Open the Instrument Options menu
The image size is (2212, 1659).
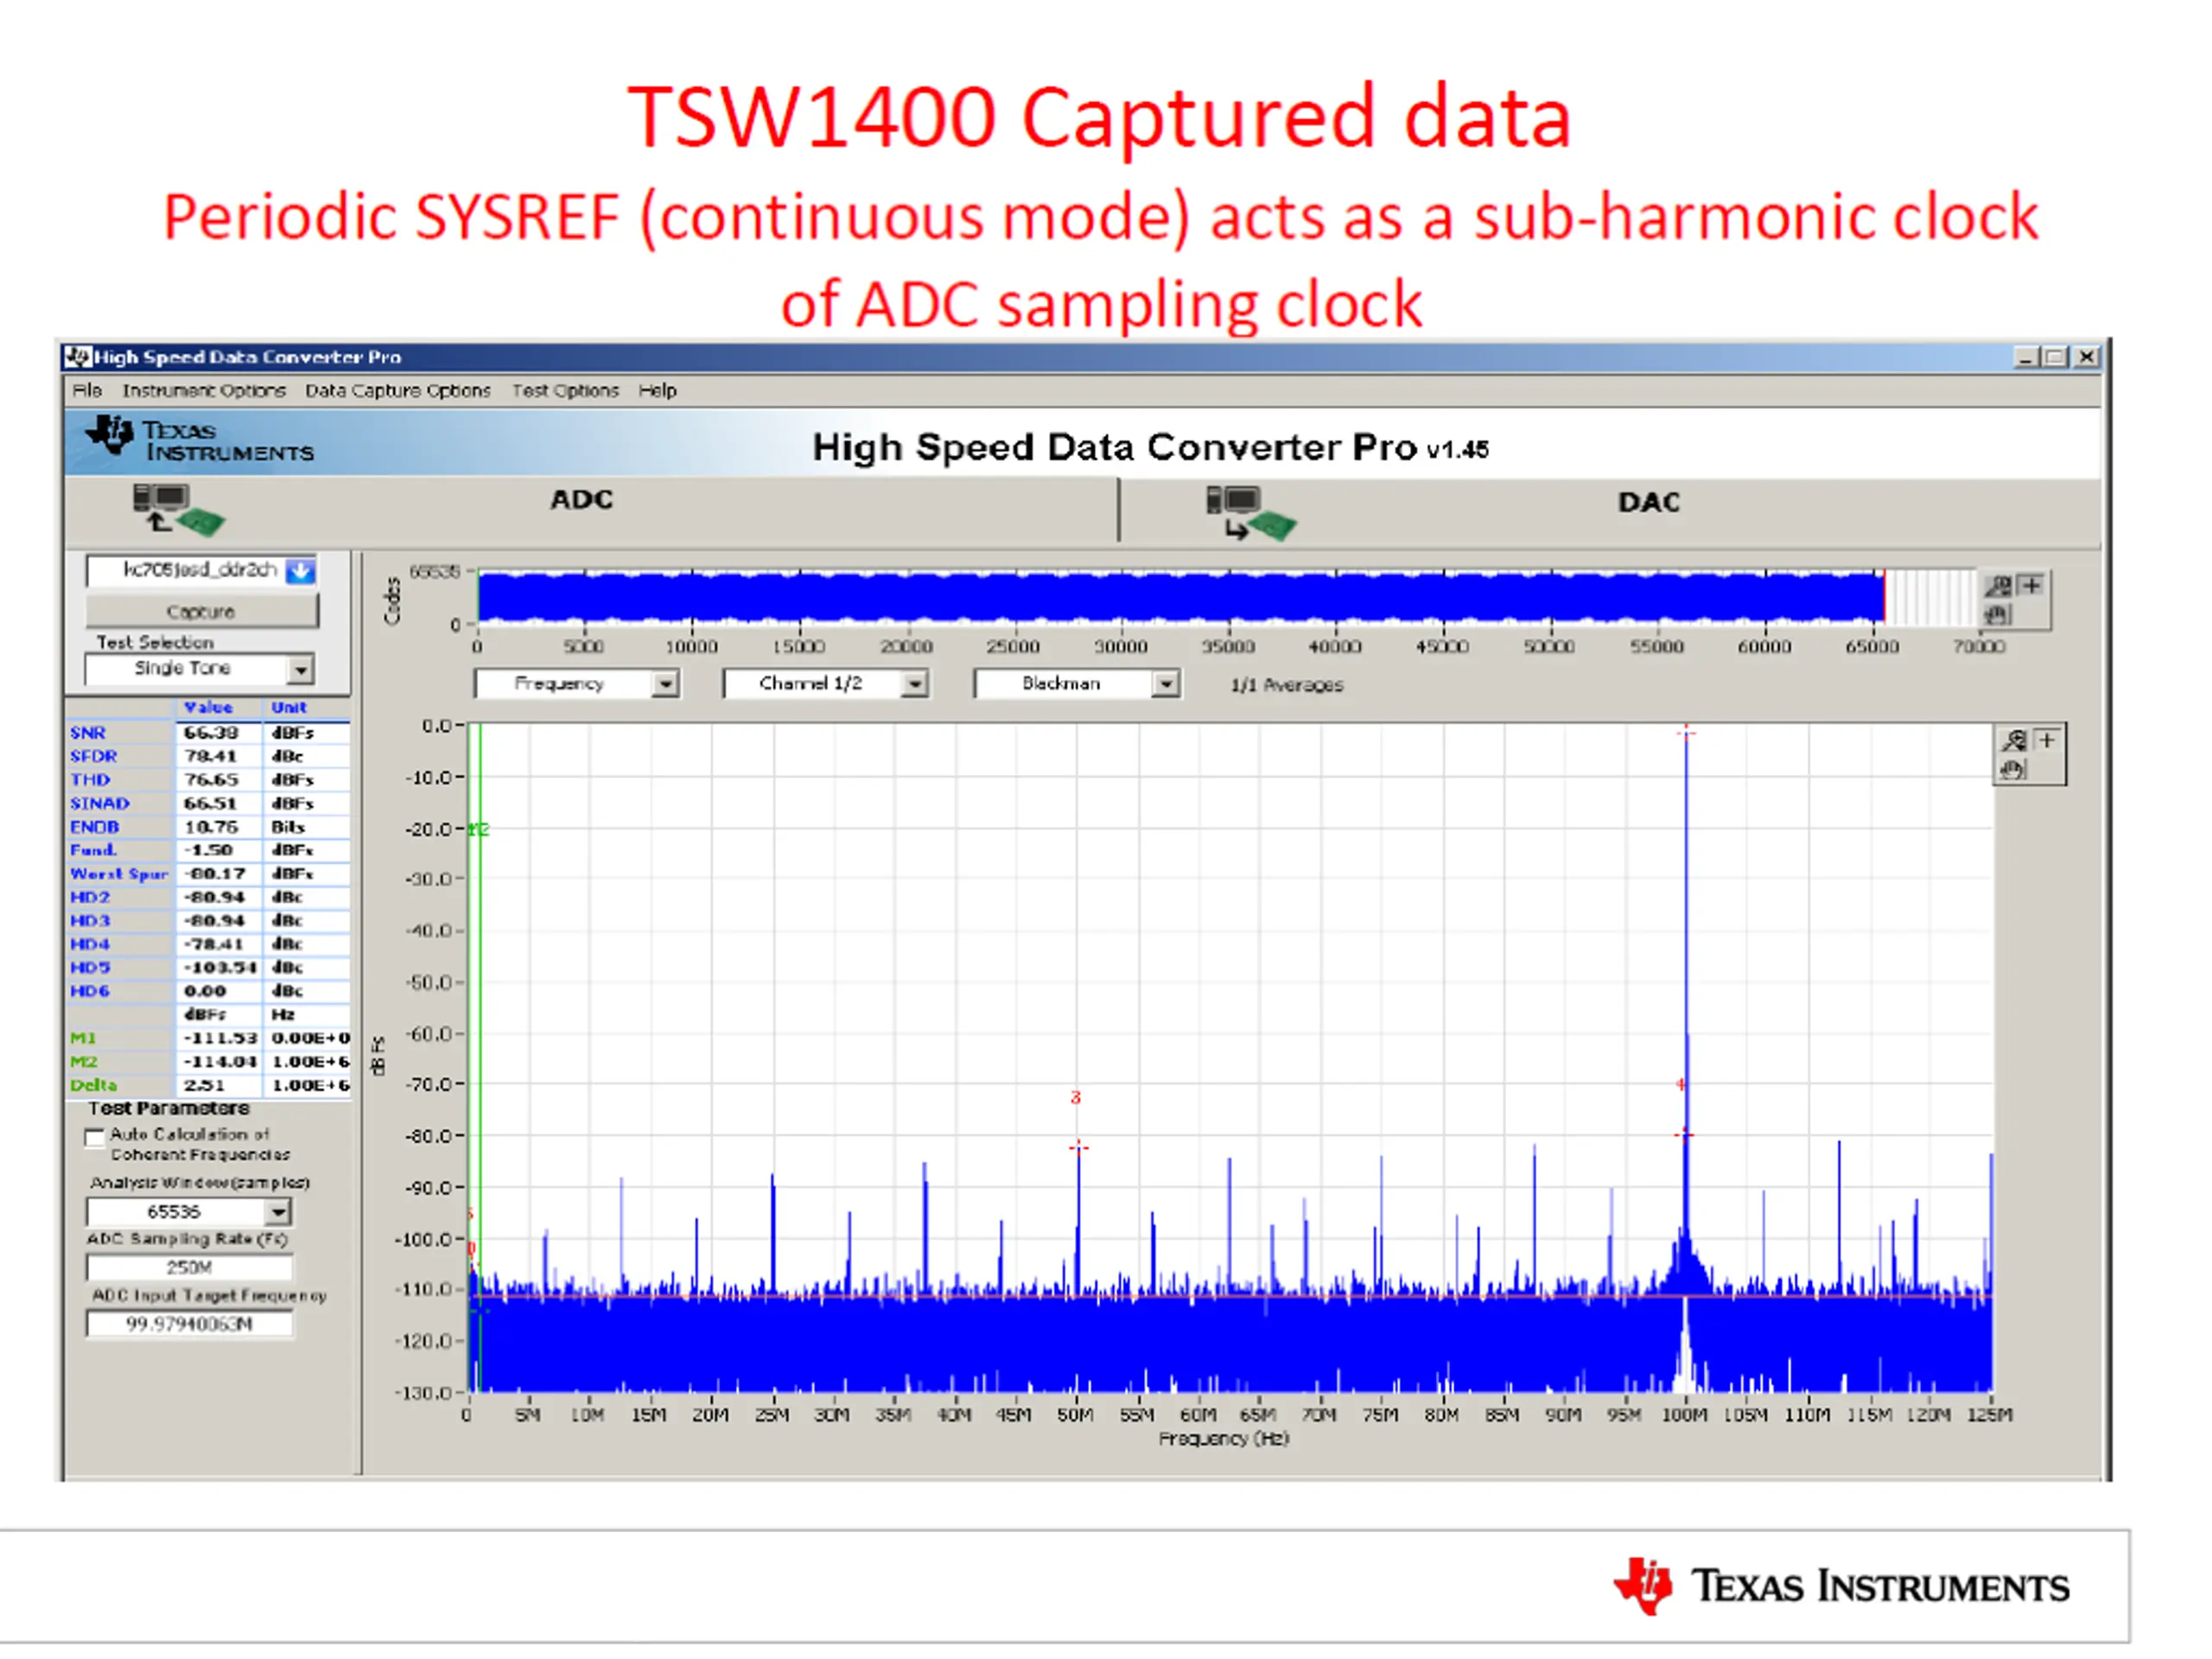[204, 391]
